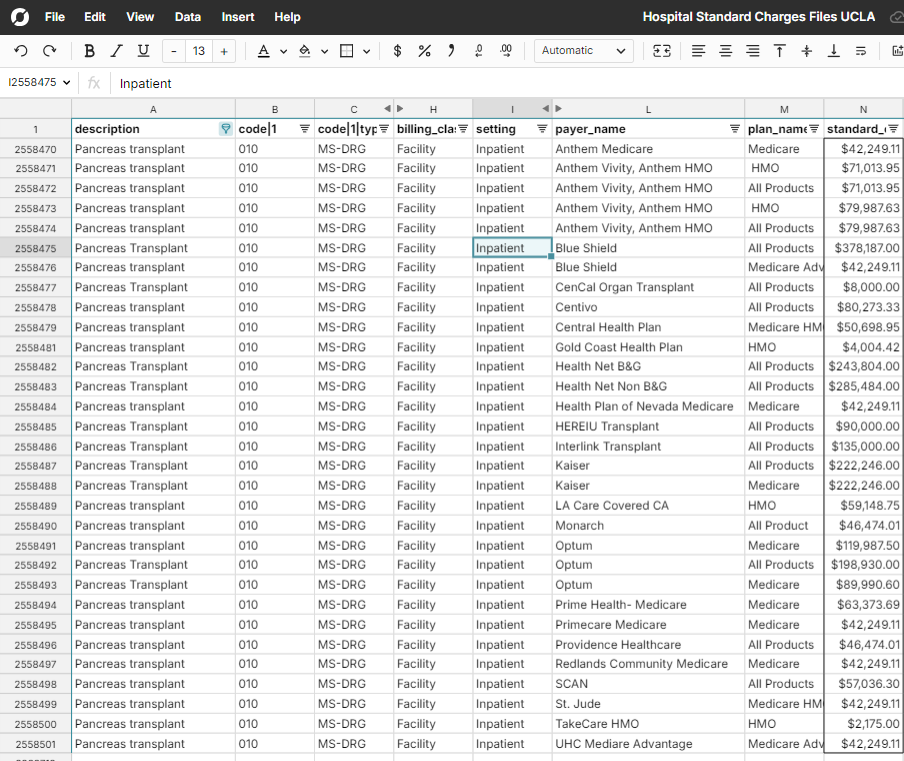Open the Insert menu
Viewport: 904px width, 761px height.
tap(238, 17)
